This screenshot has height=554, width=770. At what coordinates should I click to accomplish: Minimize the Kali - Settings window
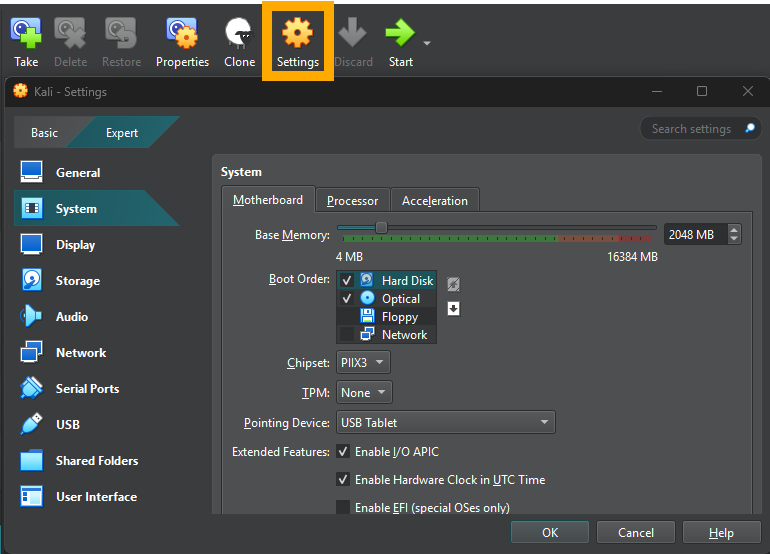[x=657, y=91]
